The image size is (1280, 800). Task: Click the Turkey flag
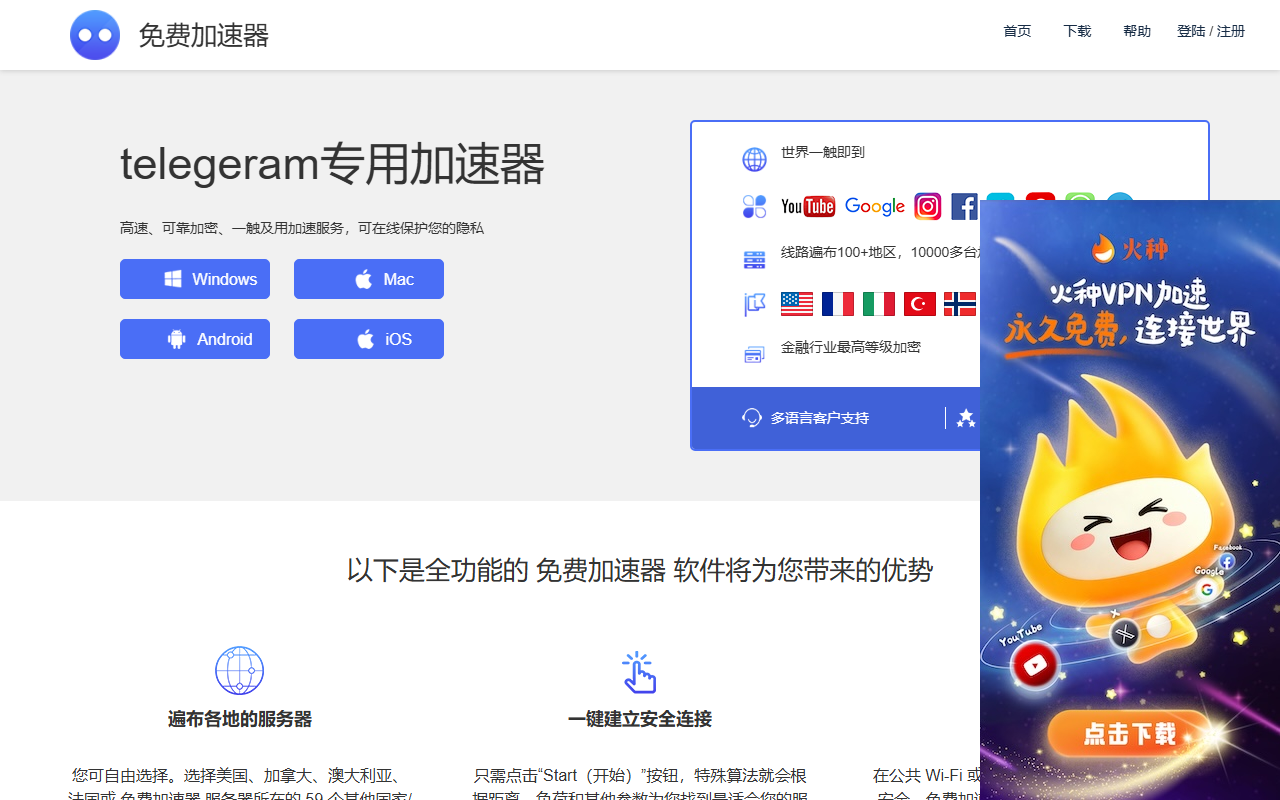point(920,304)
